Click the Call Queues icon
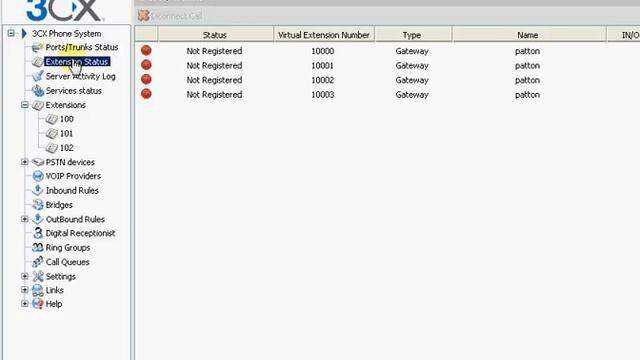The height and width of the screenshot is (360, 640). point(38,262)
